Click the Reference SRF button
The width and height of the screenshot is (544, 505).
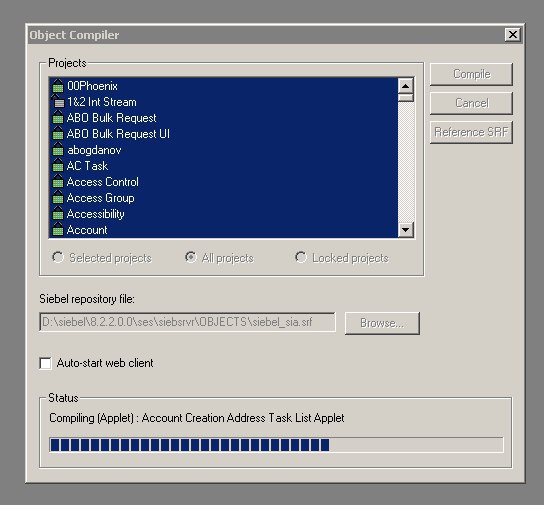click(471, 132)
